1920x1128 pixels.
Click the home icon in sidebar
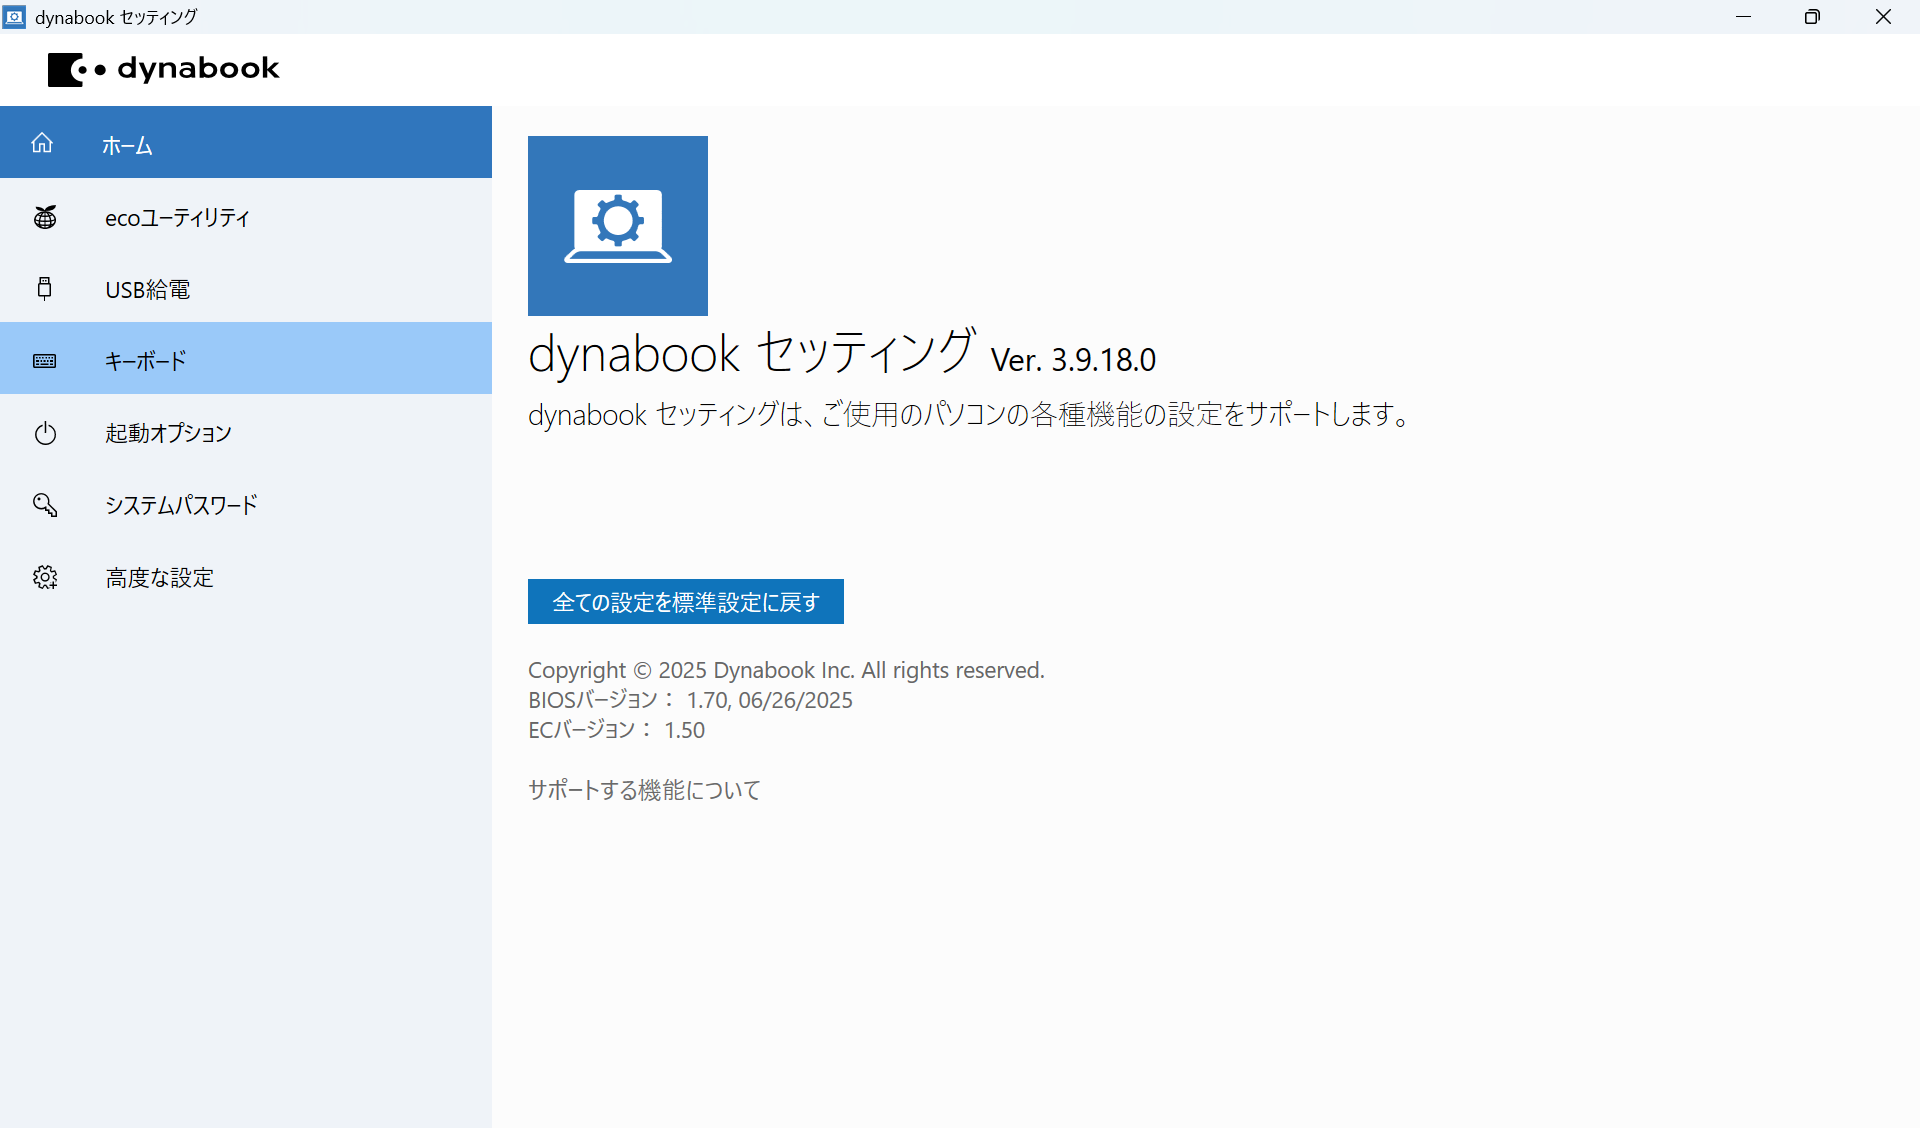click(x=42, y=143)
